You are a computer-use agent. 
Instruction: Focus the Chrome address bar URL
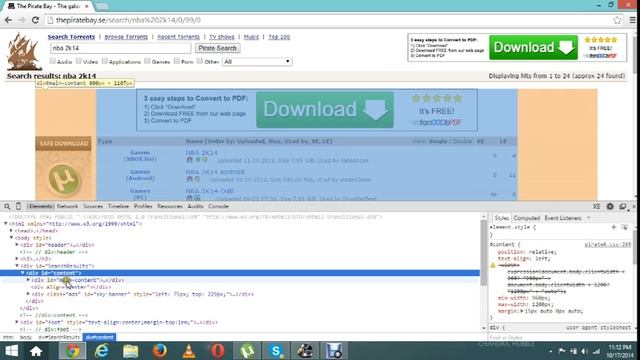(128, 20)
